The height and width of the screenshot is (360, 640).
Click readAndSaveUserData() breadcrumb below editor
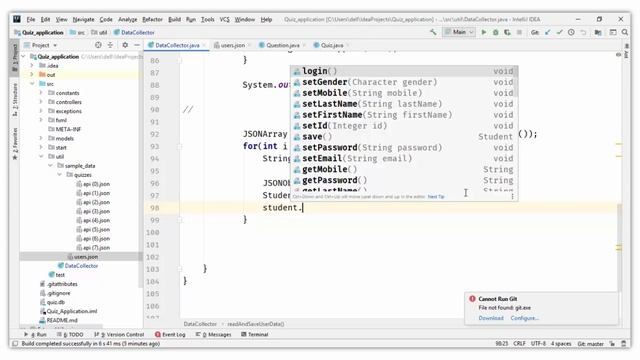256,324
